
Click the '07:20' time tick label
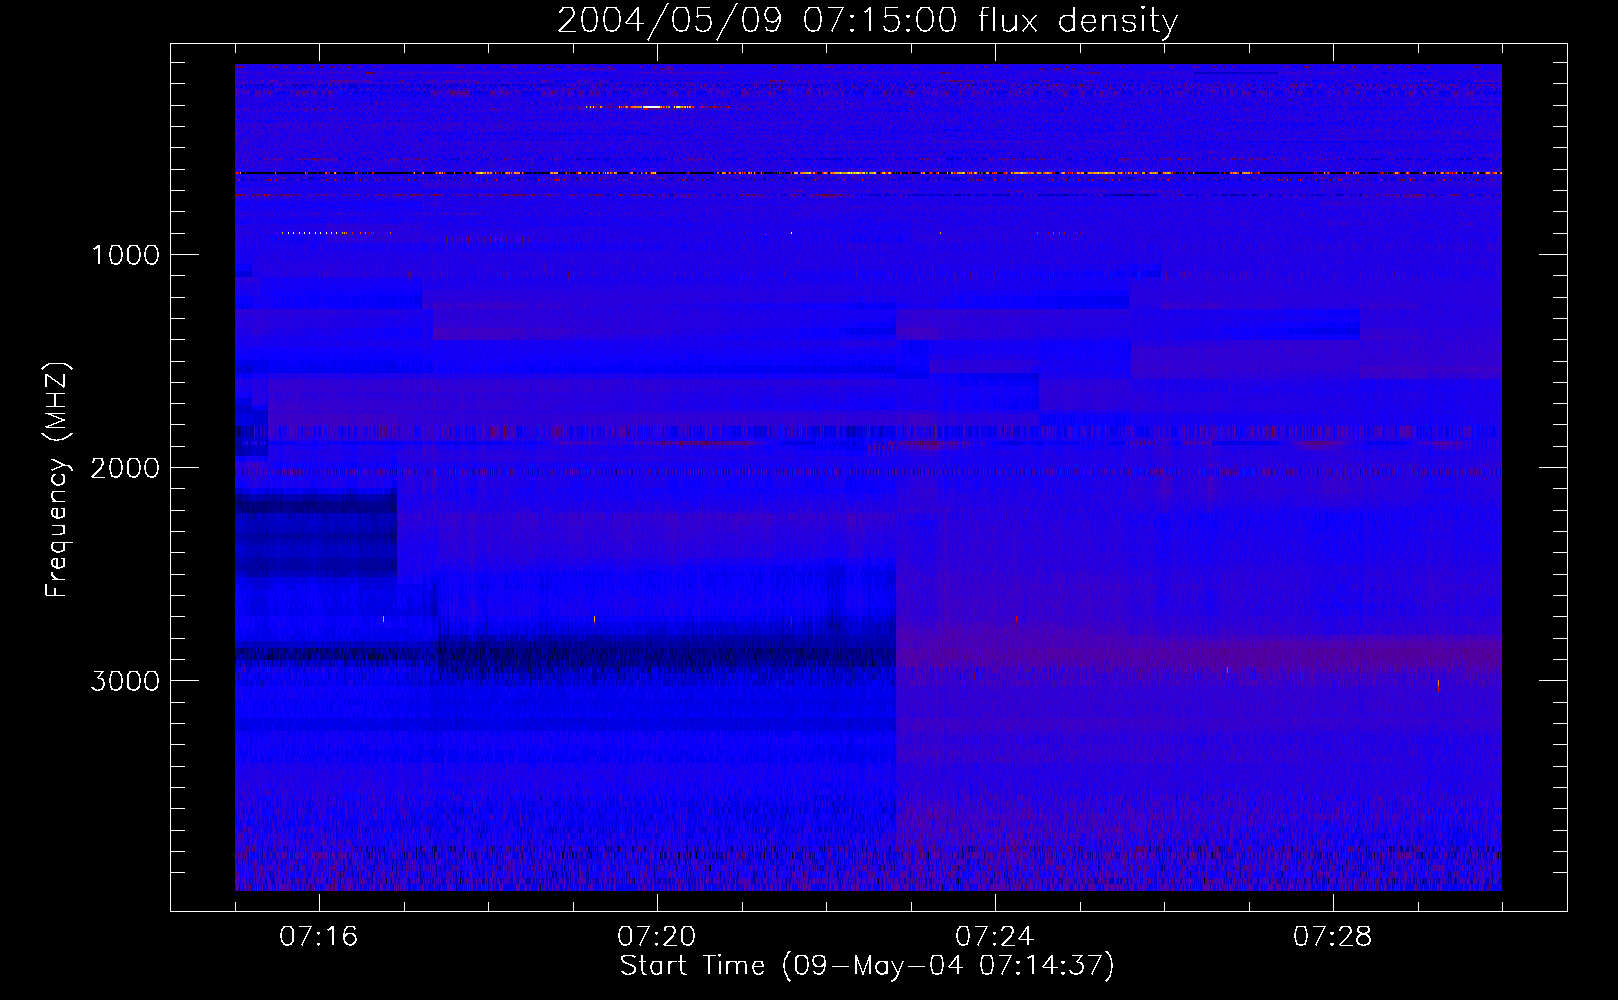pos(657,937)
